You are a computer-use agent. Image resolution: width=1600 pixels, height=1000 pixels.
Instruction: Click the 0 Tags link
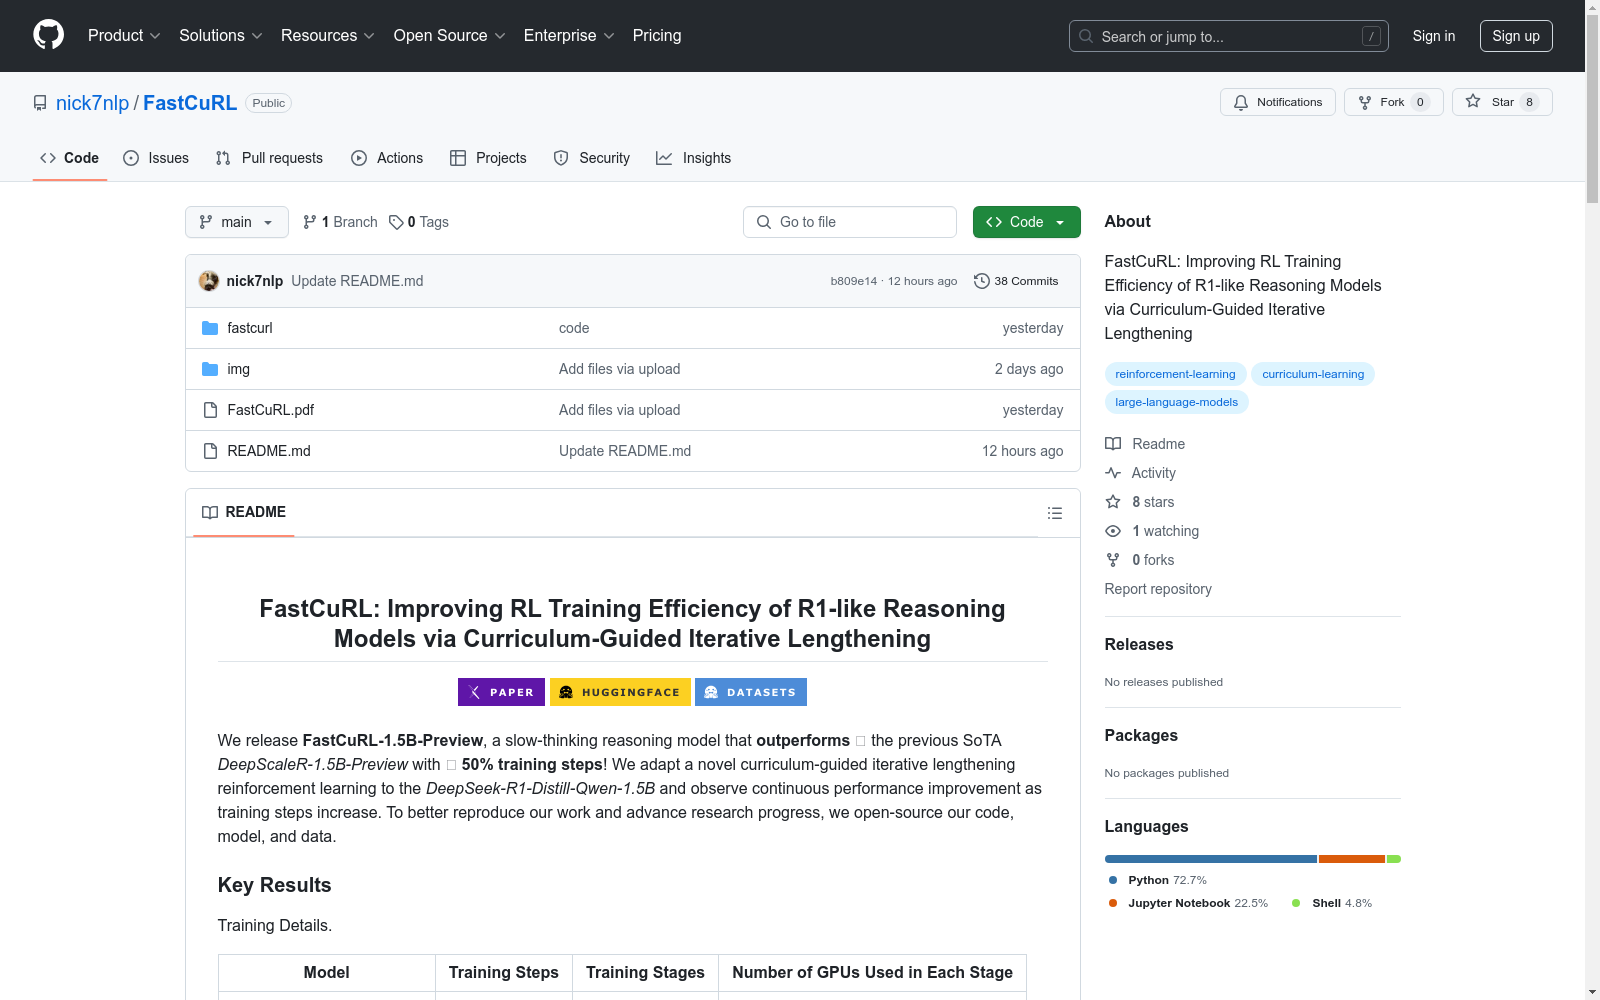point(419,222)
